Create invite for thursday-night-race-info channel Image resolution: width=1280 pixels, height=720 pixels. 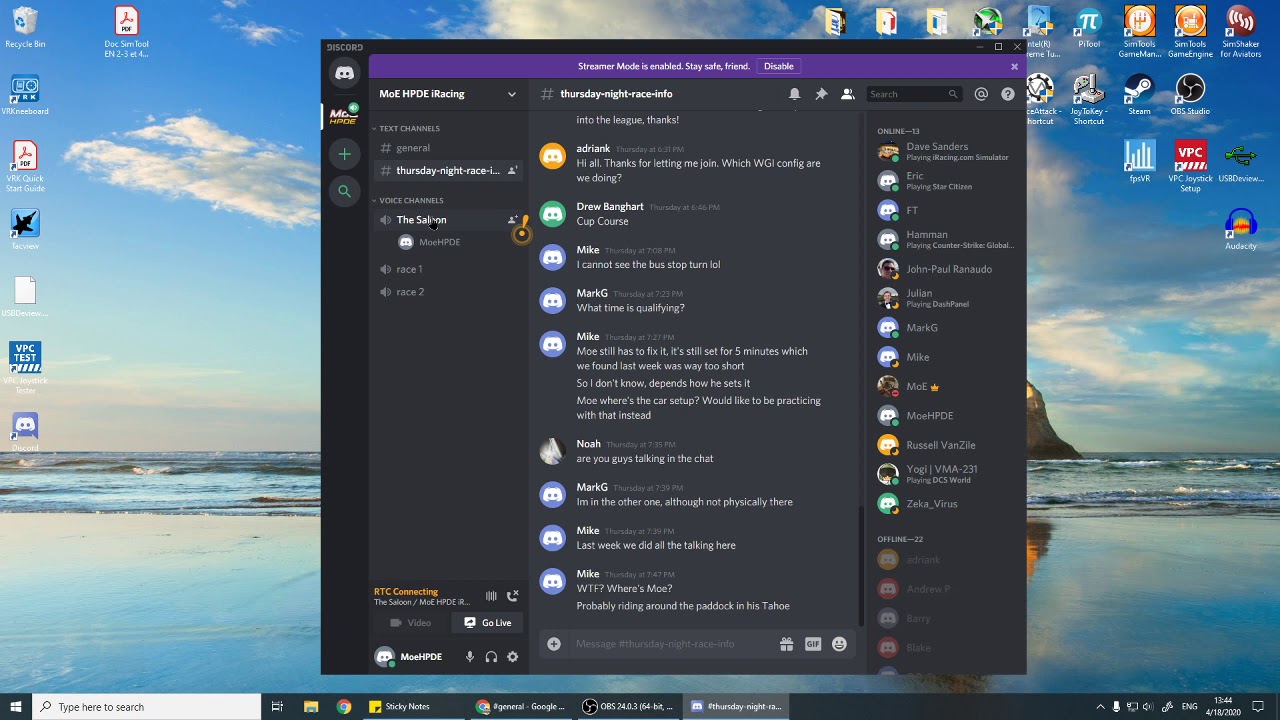512,171
